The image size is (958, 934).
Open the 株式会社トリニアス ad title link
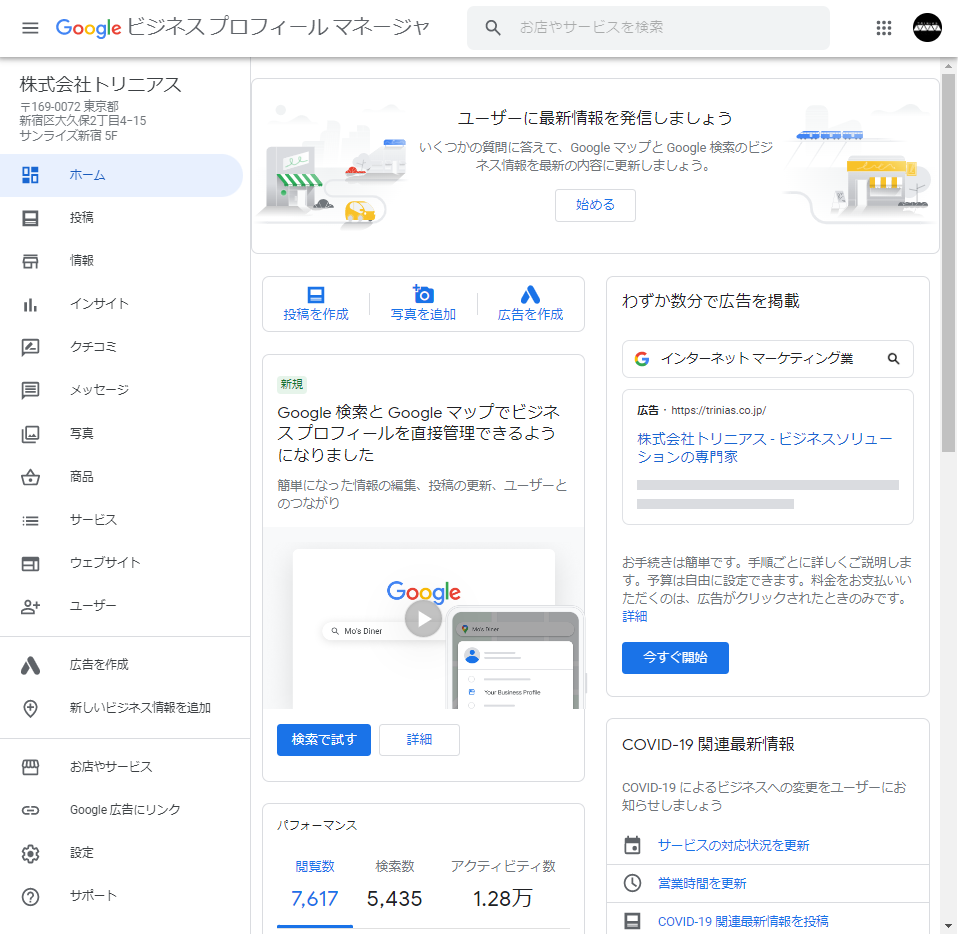click(x=764, y=448)
